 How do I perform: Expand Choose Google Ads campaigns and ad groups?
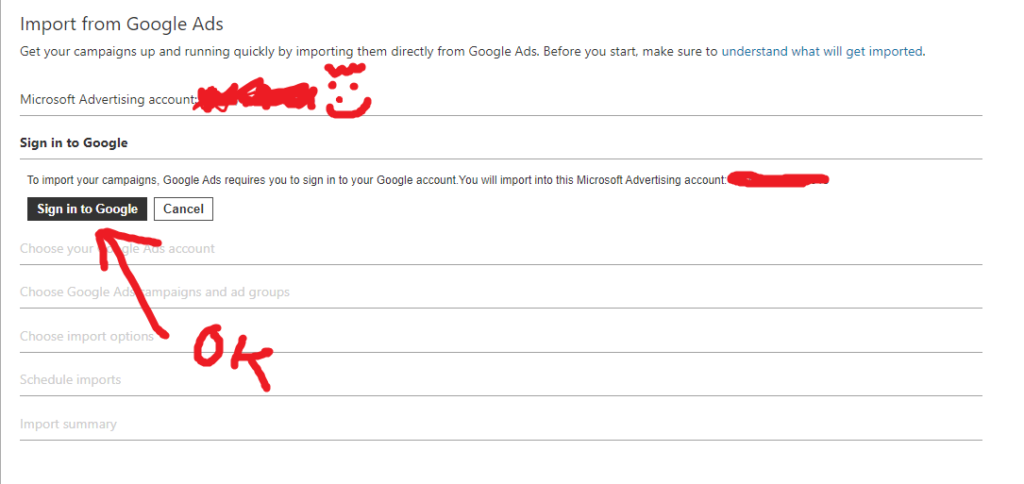click(155, 292)
